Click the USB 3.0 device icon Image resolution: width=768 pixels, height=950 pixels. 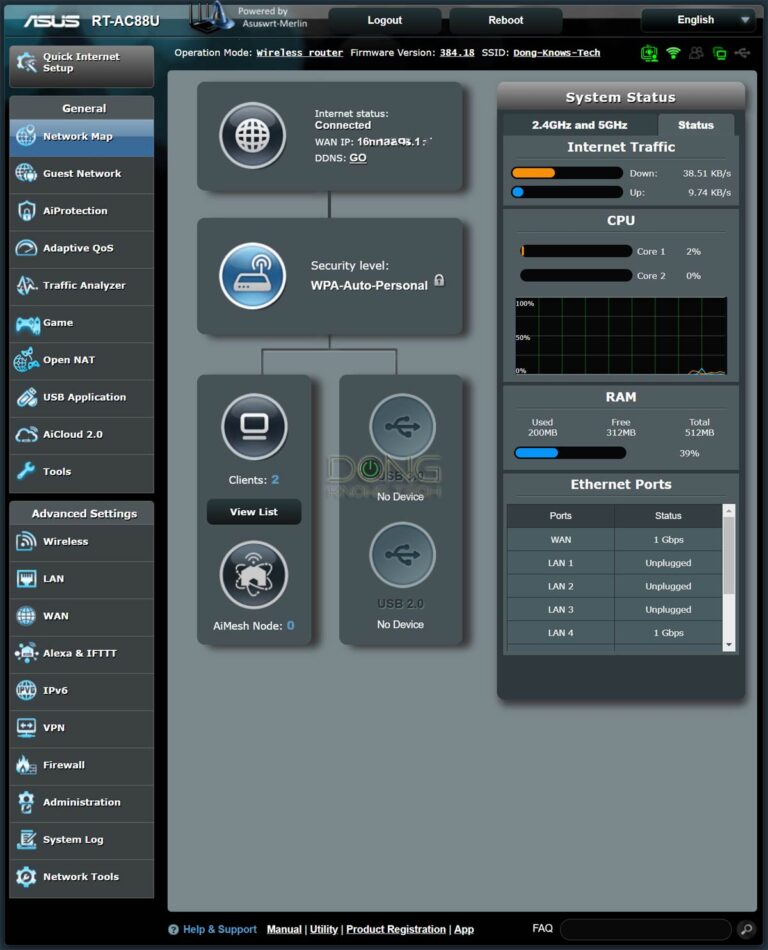coord(402,427)
